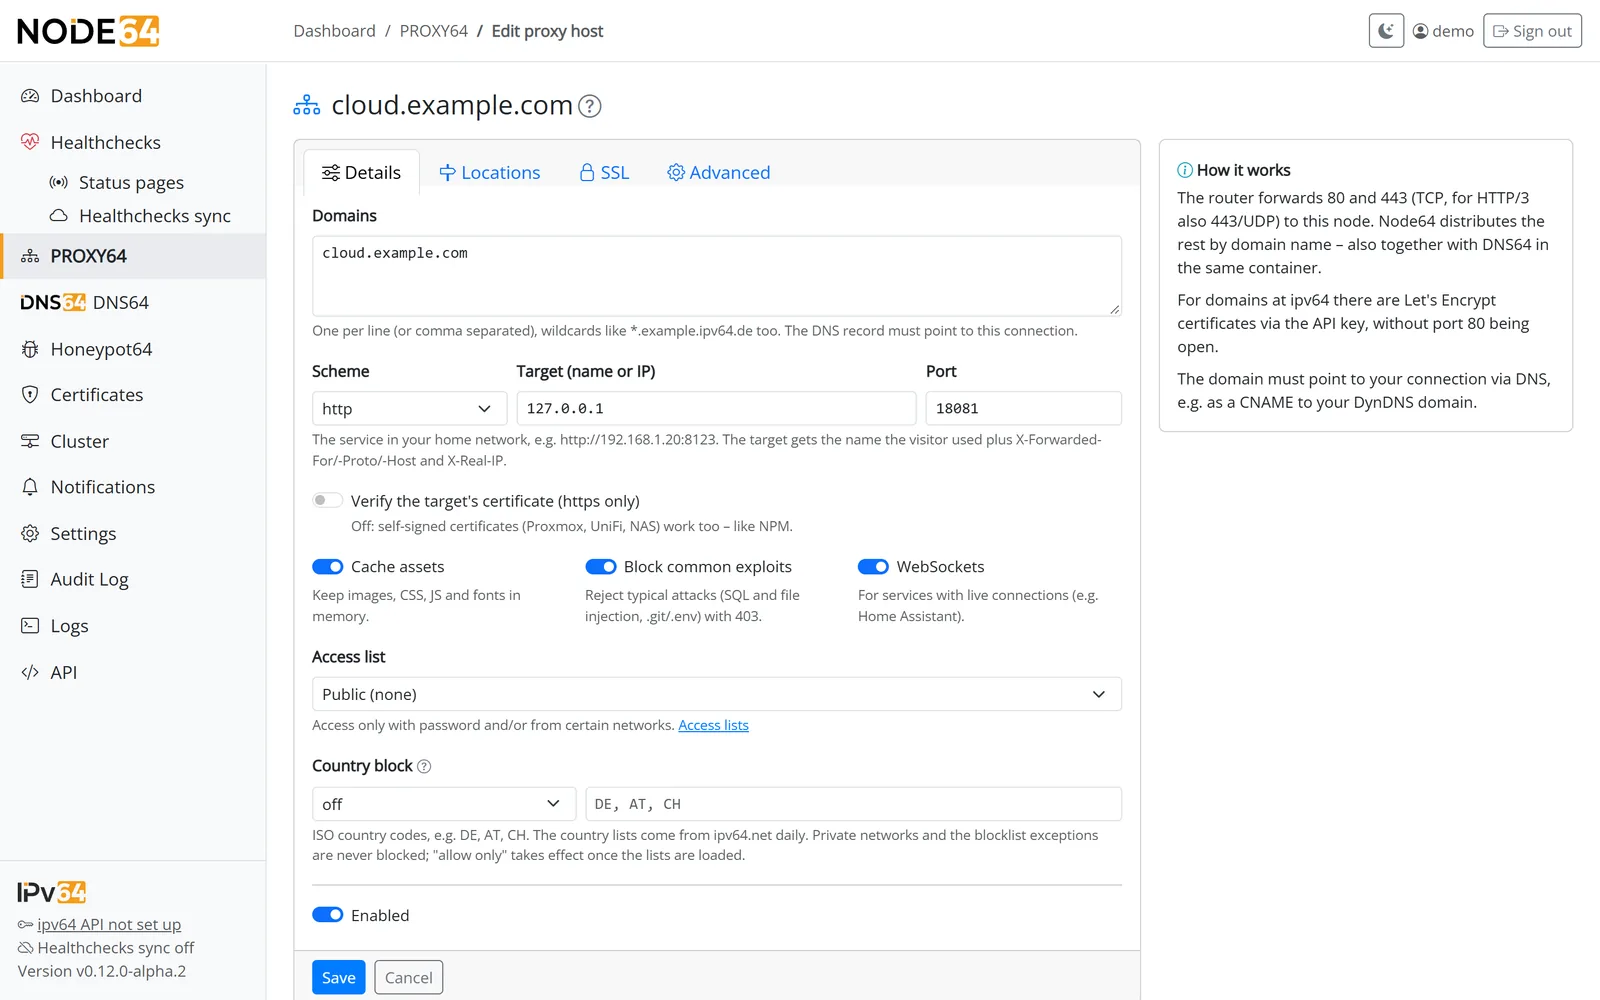Click the Domains text area

[x=717, y=276]
